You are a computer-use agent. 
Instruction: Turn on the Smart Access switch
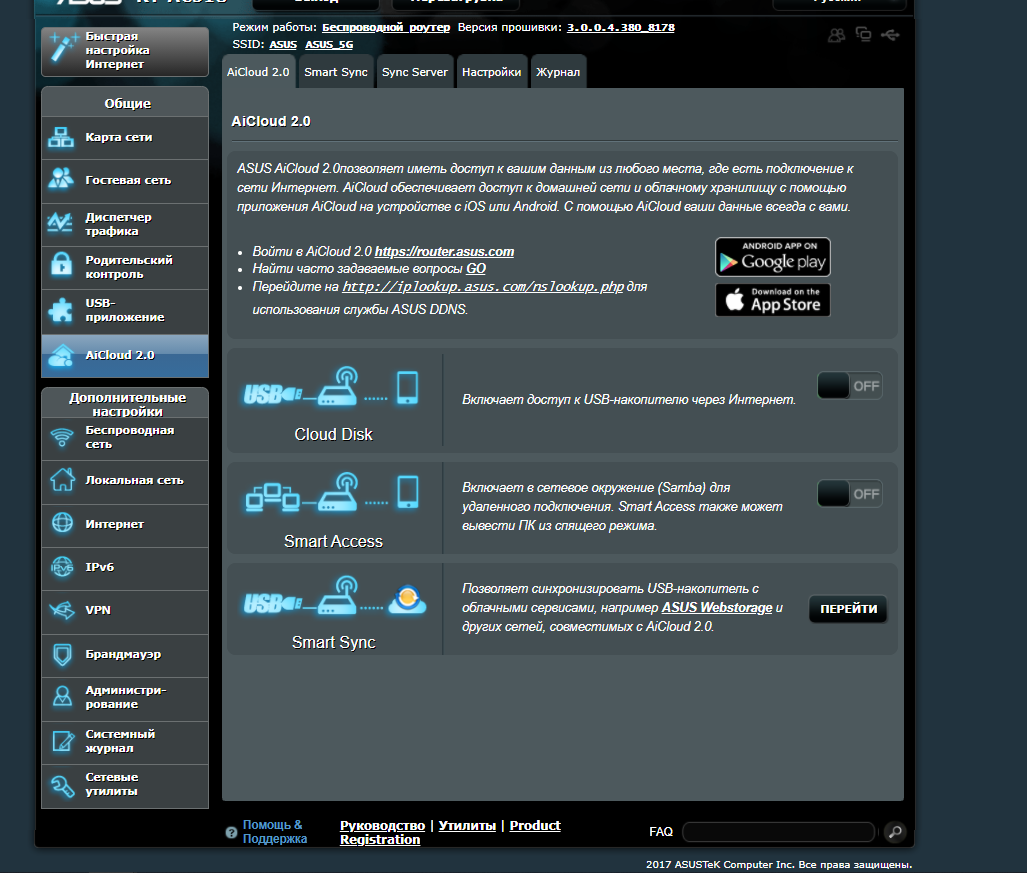[849, 493]
